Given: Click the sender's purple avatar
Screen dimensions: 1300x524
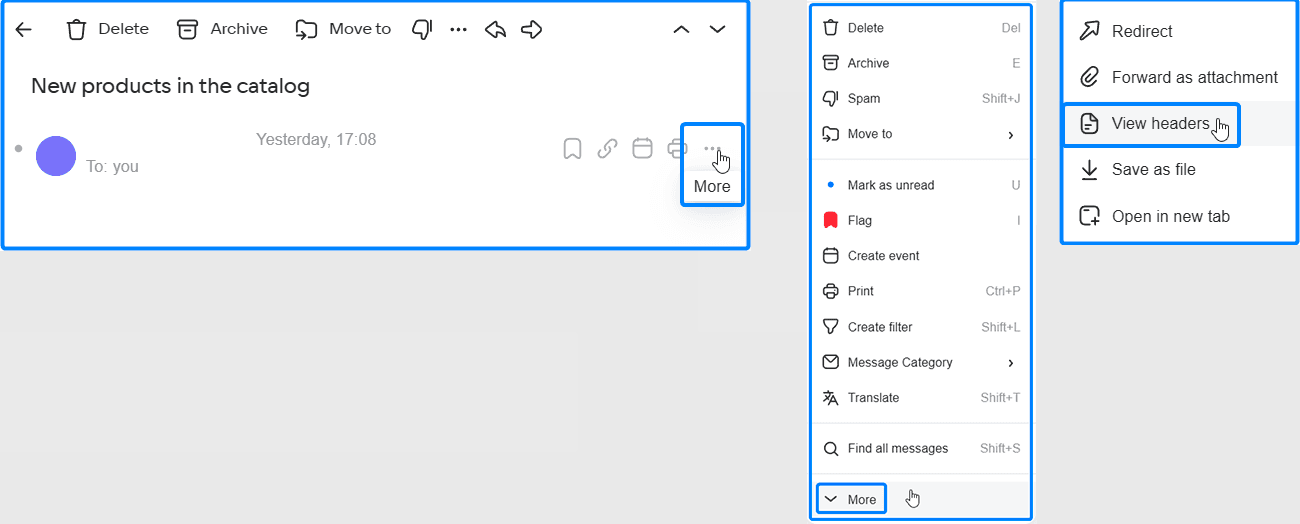Looking at the screenshot, I should coord(56,156).
